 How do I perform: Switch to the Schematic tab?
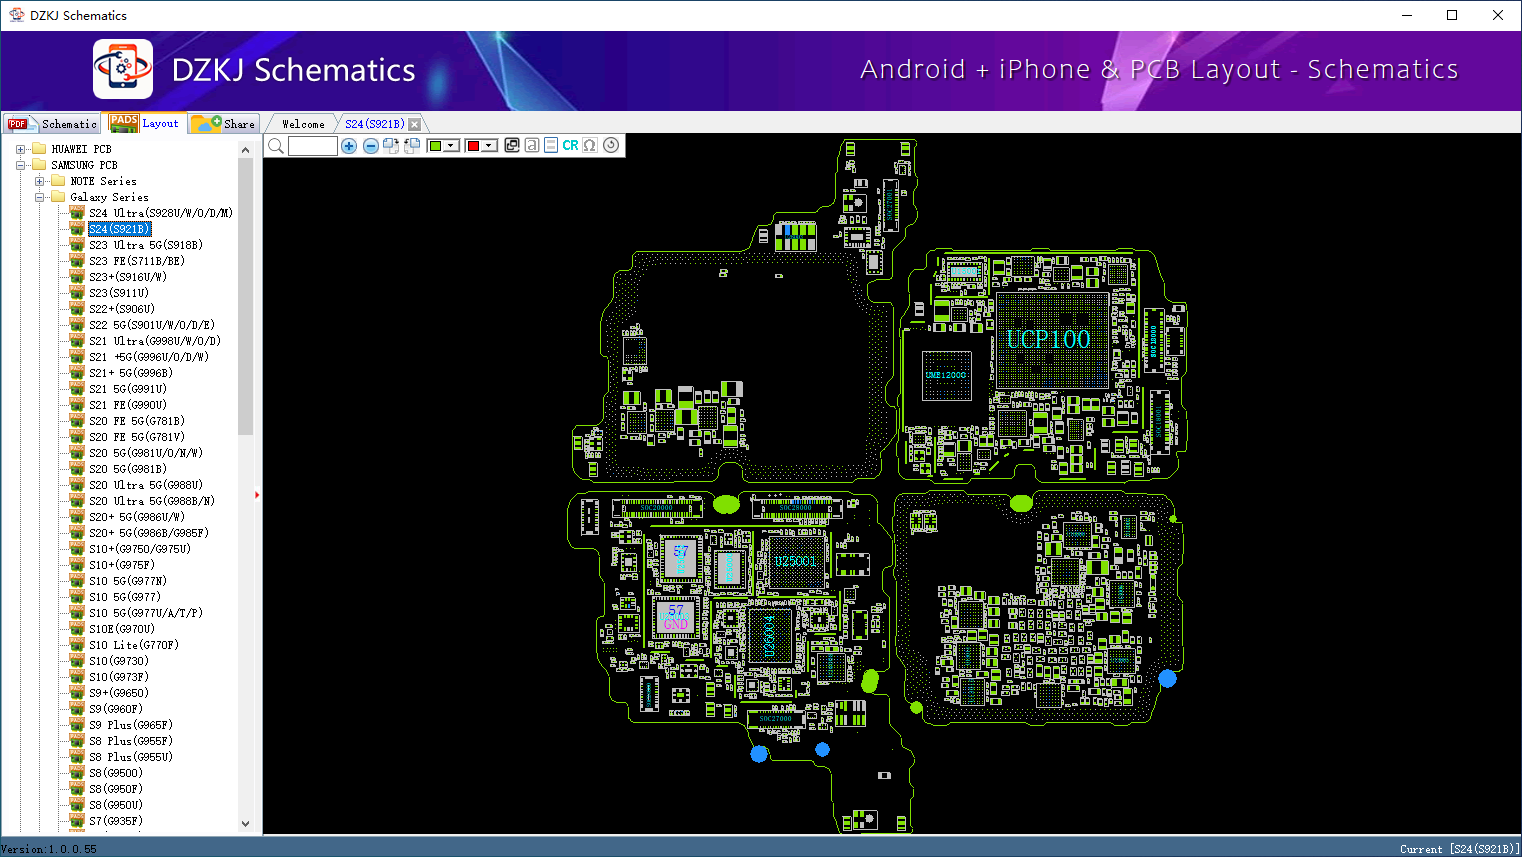click(x=52, y=124)
